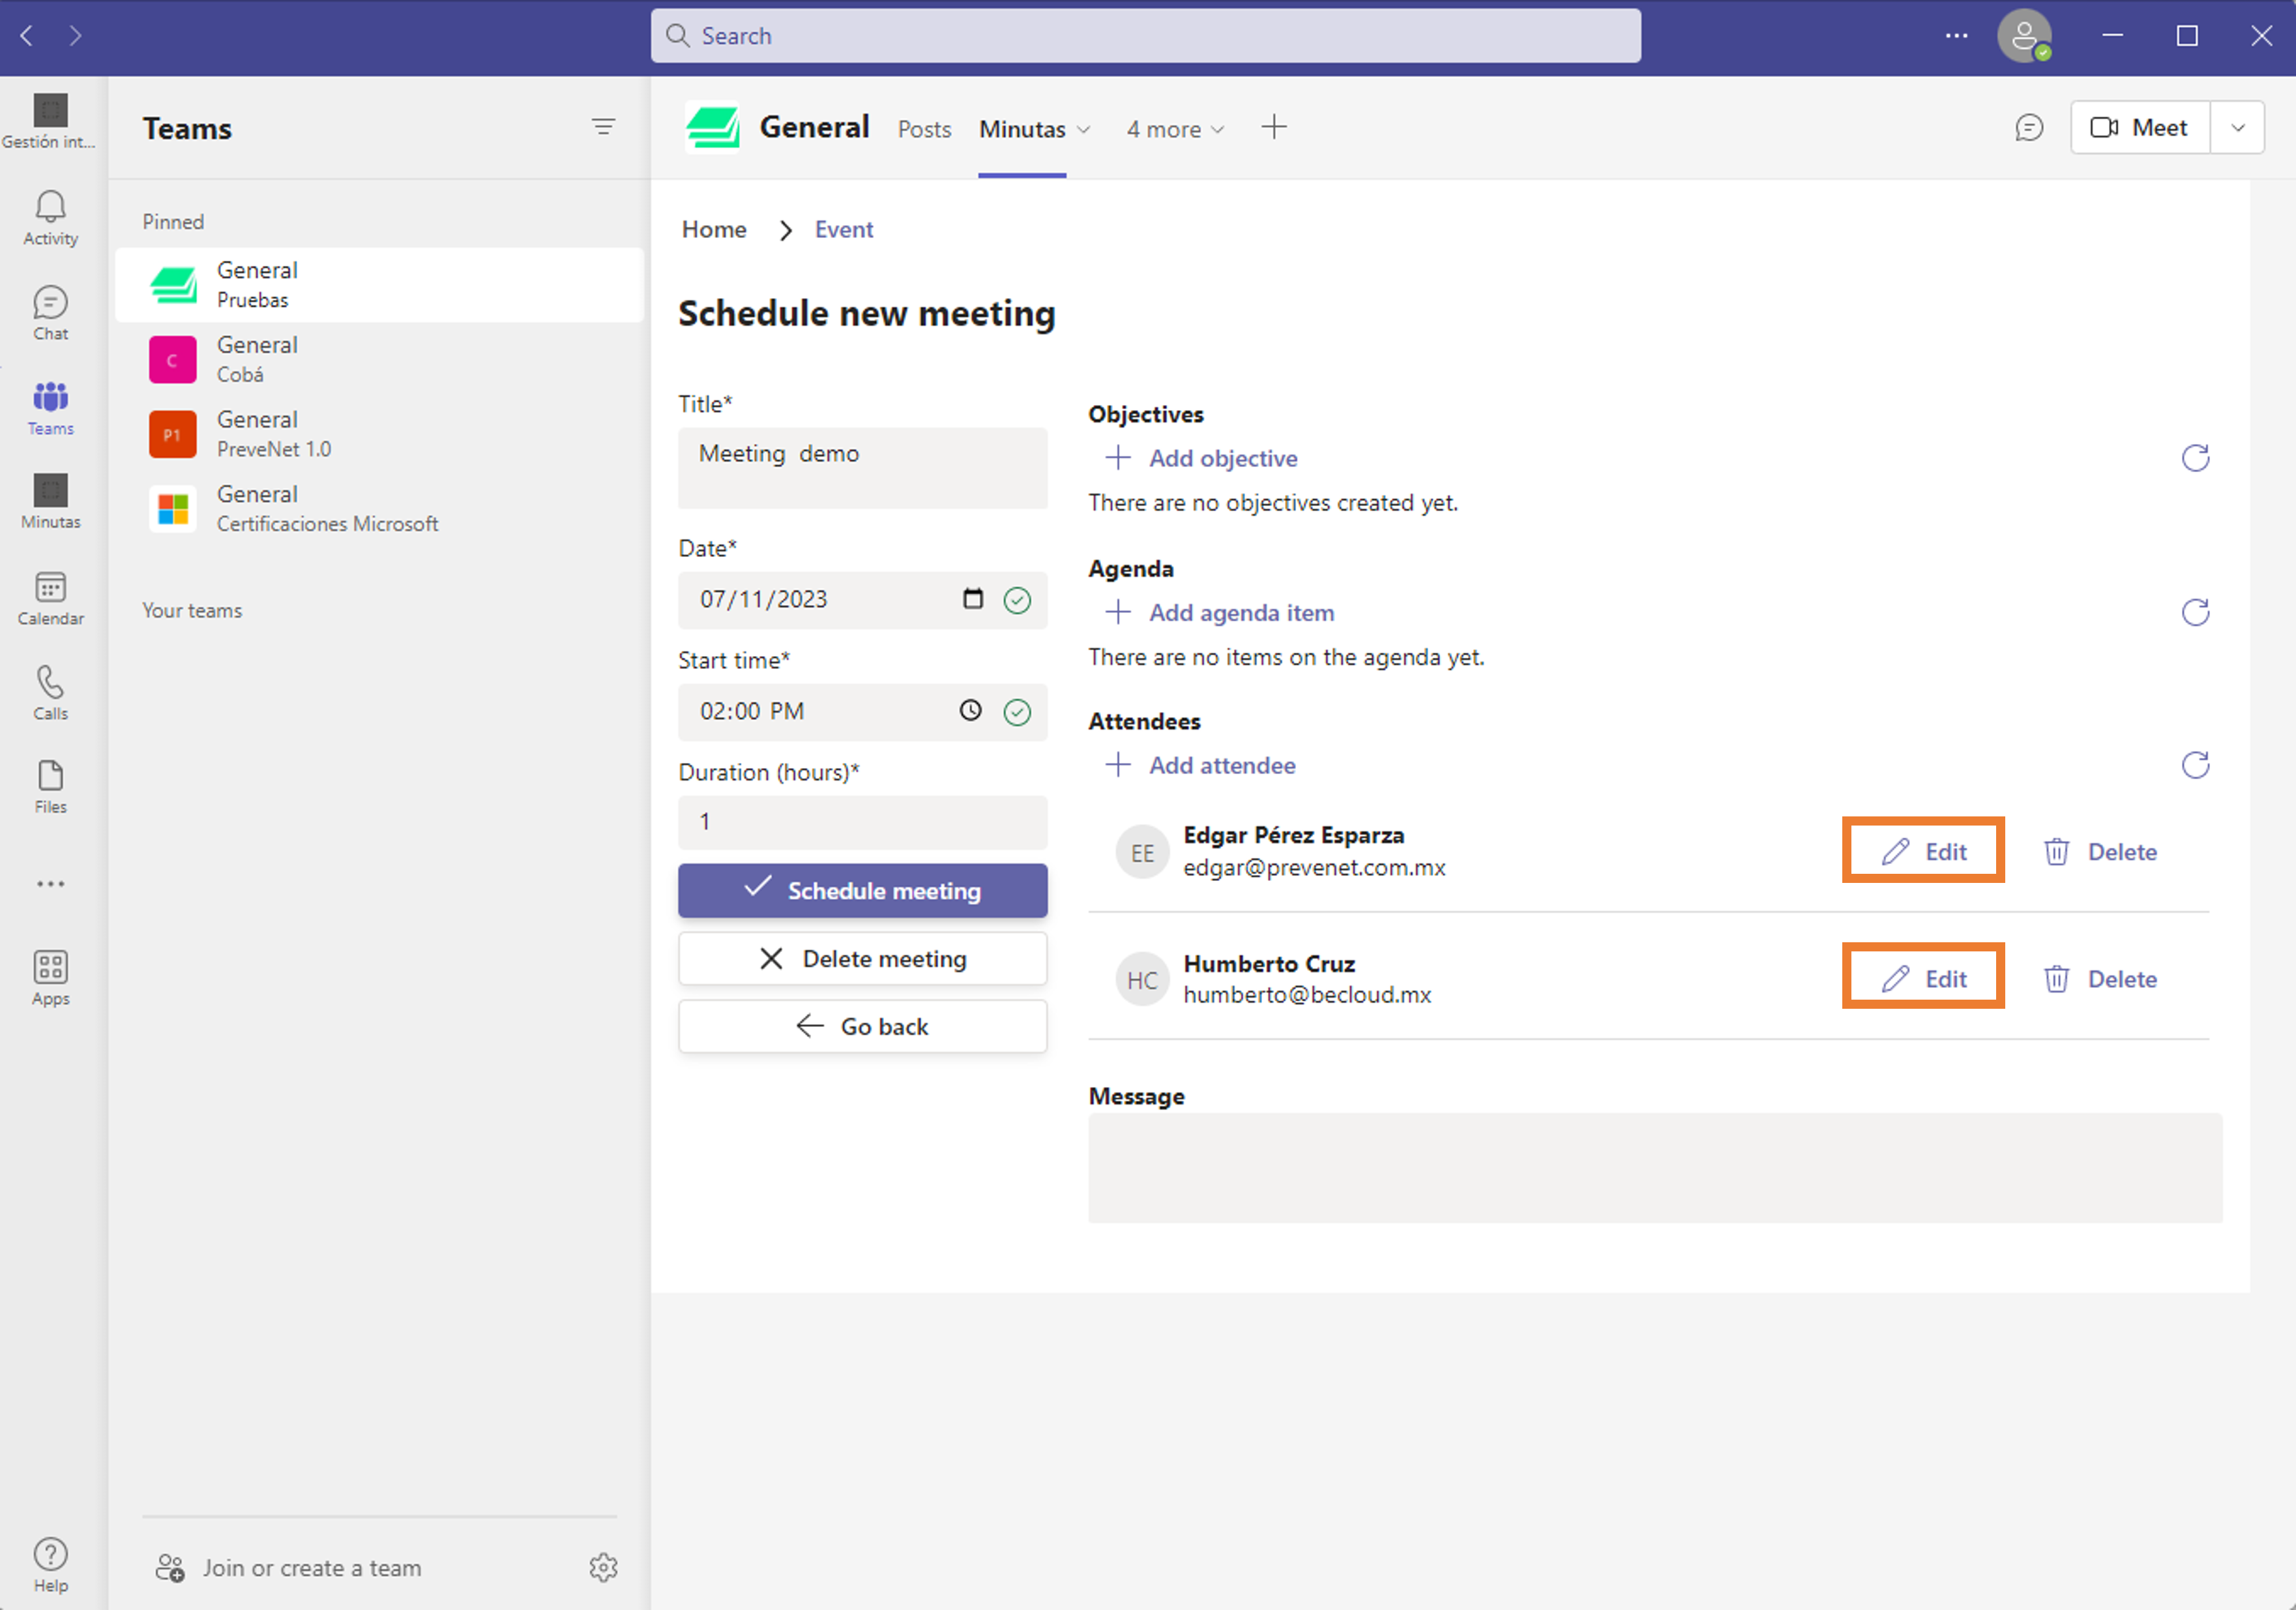Open the Minutas tab chevron menu
Viewport: 2296px width, 1610px height.
coord(1084,130)
